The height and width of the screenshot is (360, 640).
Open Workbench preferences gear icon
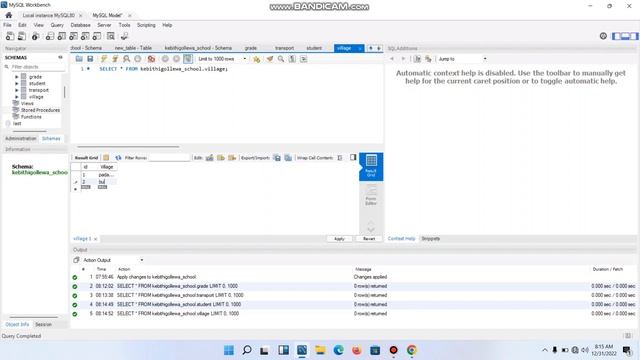point(603,36)
